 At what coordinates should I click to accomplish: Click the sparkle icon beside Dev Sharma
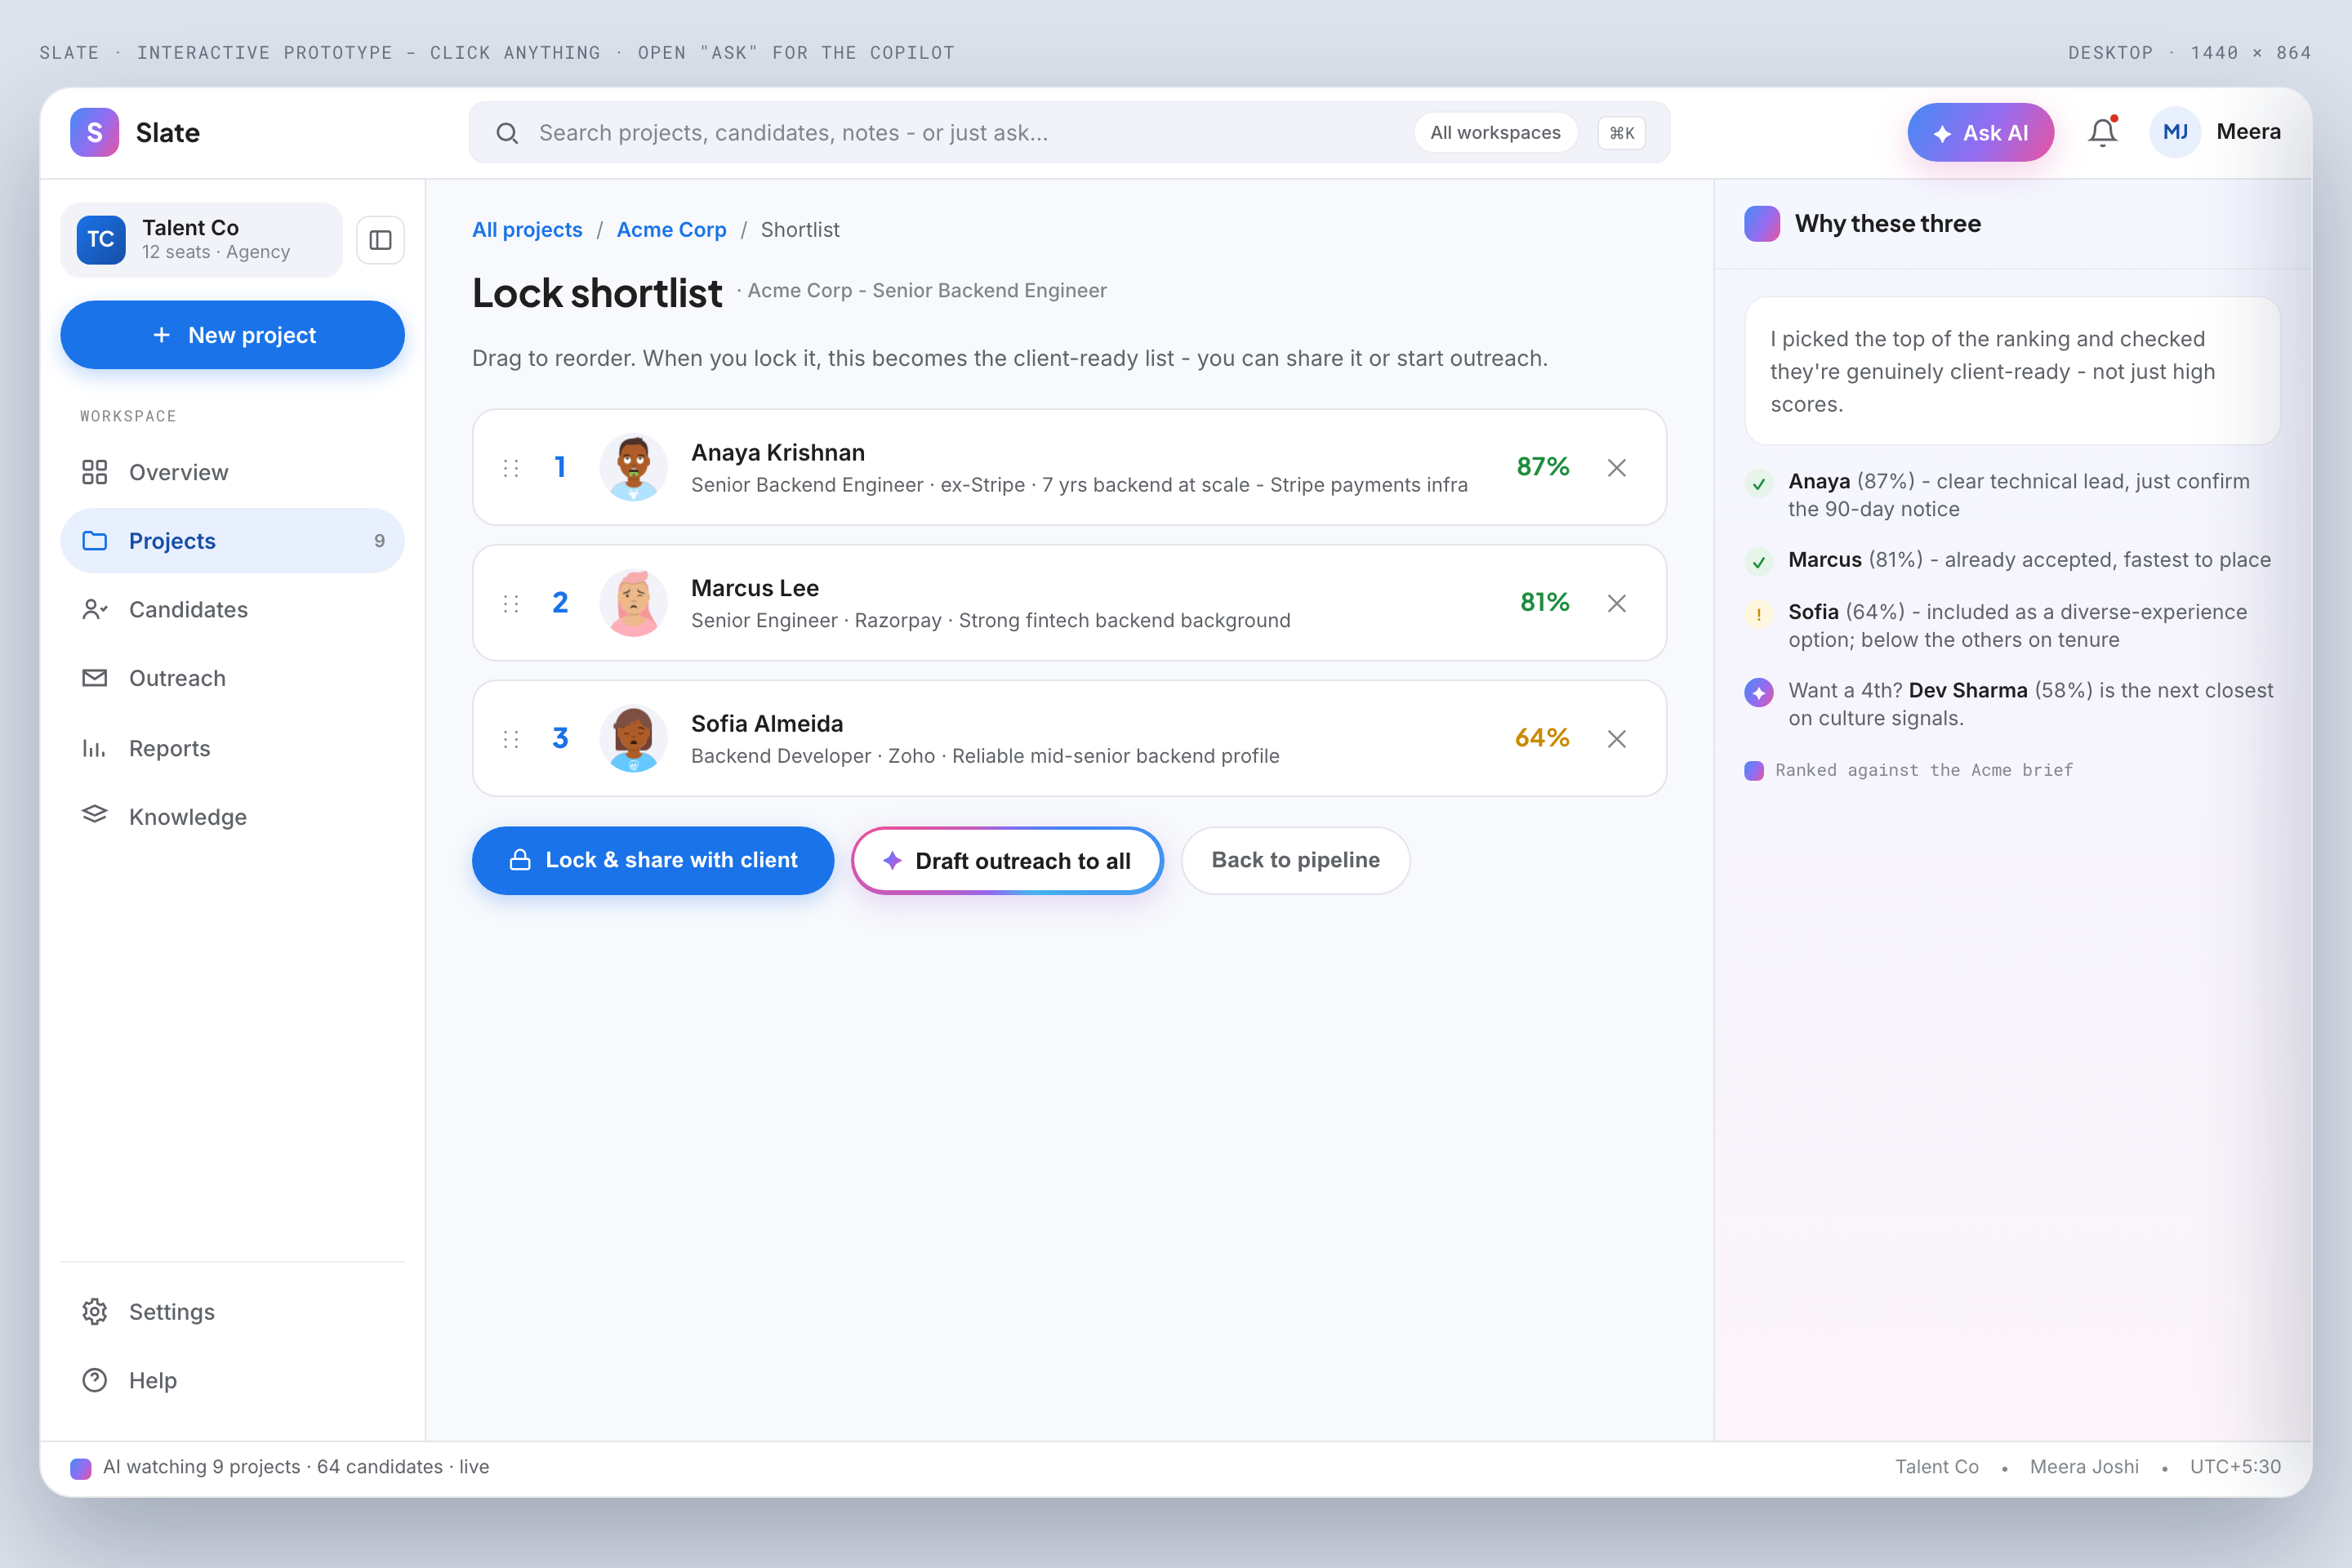click(x=1758, y=692)
